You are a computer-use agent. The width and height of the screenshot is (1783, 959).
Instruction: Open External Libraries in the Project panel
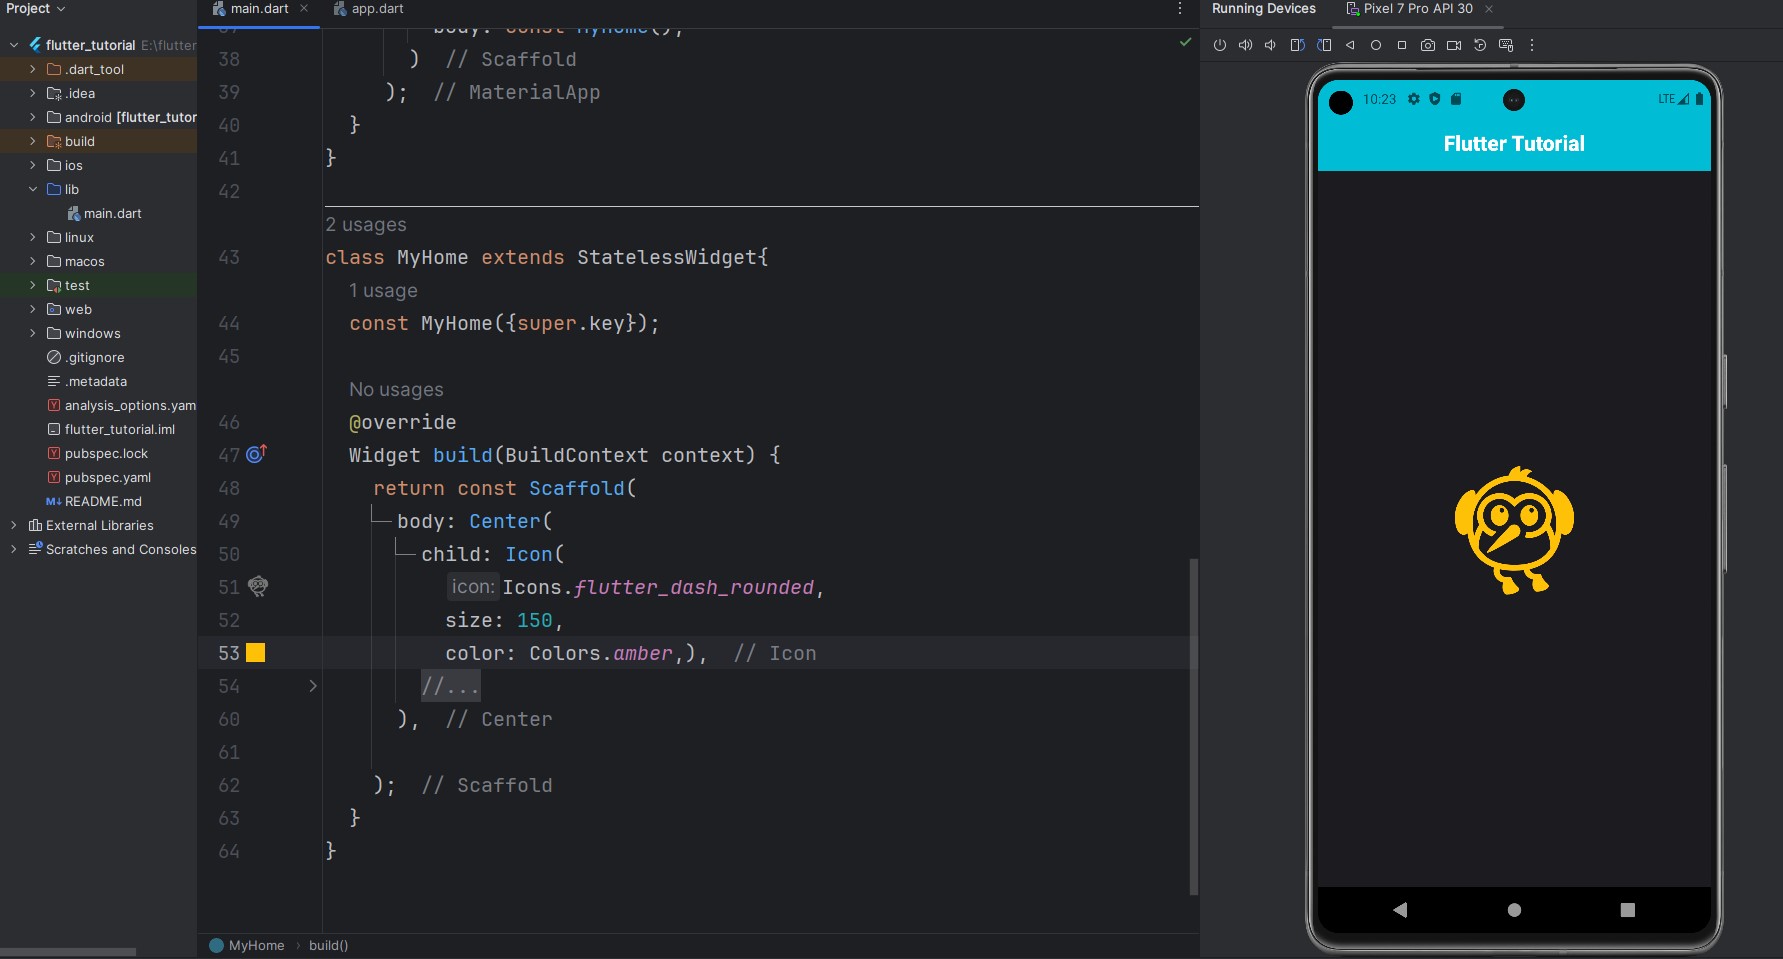tap(101, 525)
